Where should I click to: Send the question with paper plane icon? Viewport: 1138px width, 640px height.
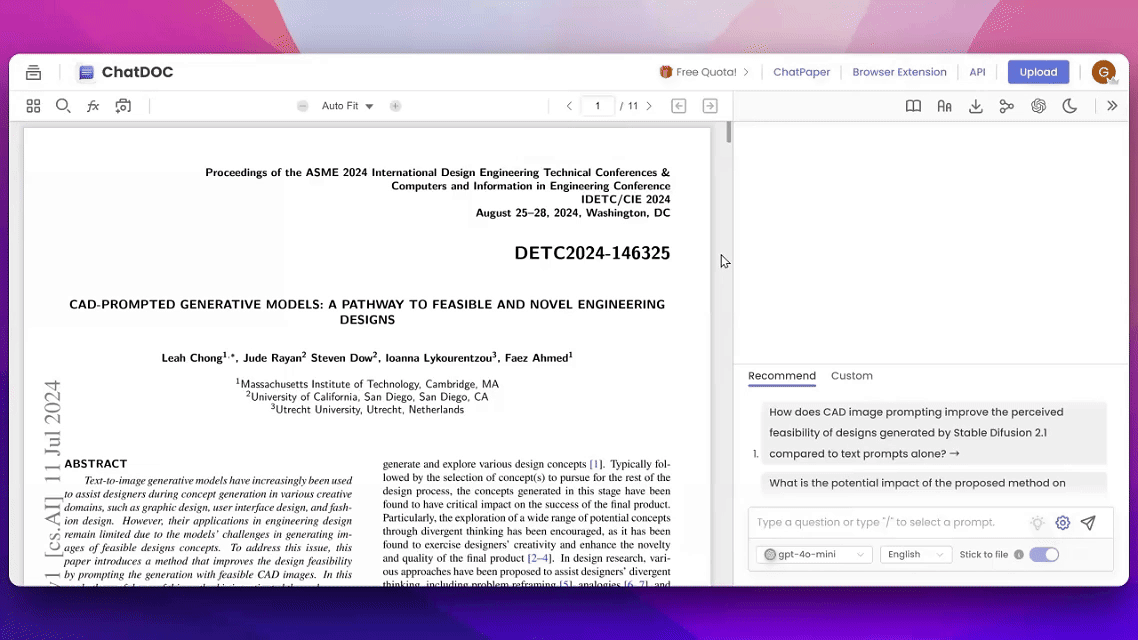tap(1088, 522)
